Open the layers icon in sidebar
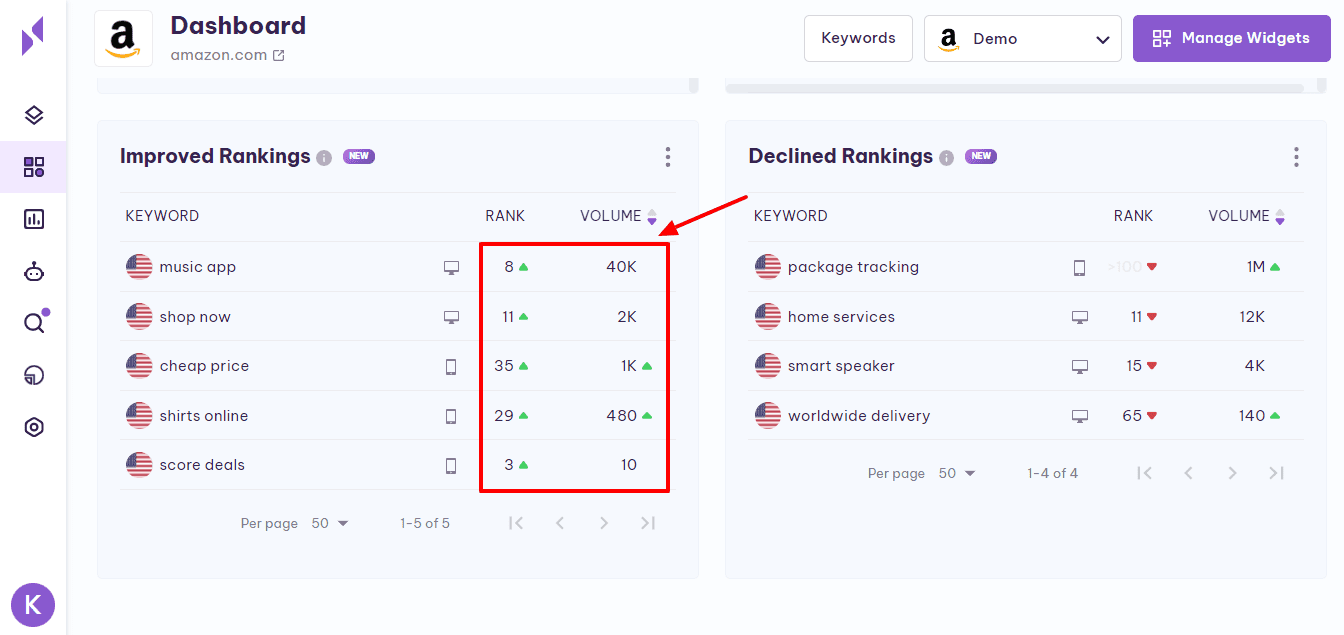Screen dimensions: 1344x635 click(34, 115)
